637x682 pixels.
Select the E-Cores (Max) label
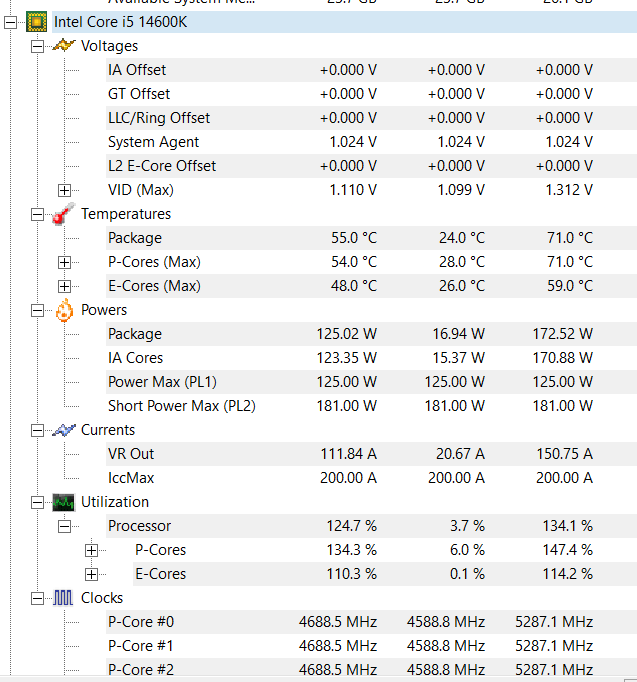coord(154,286)
